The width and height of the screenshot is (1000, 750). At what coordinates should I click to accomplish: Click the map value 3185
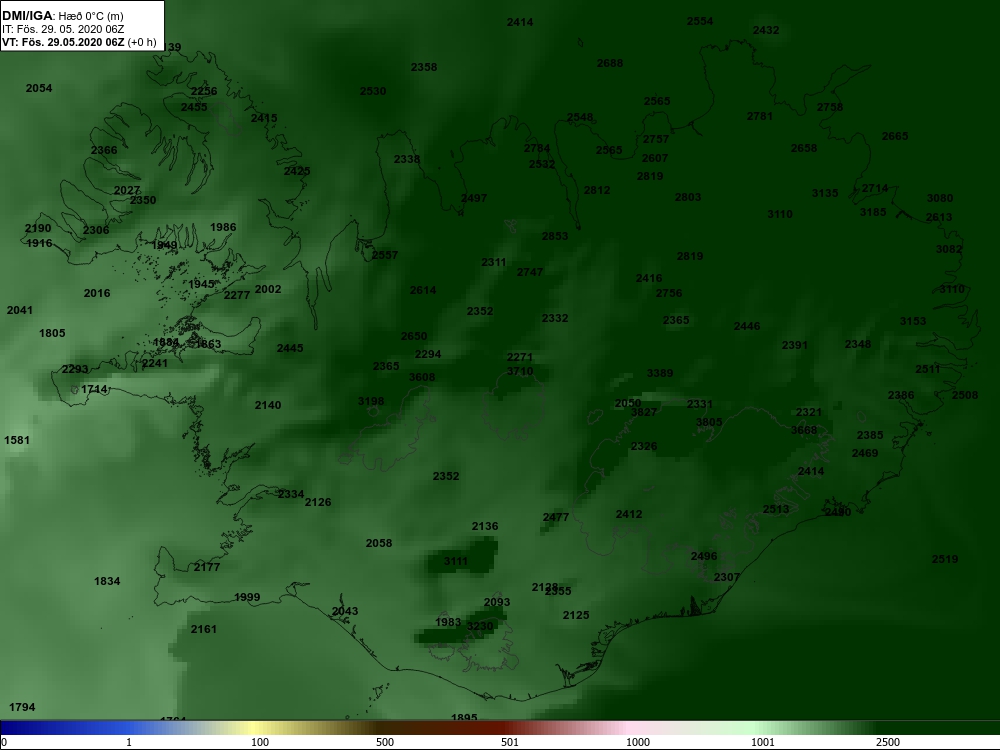873,212
